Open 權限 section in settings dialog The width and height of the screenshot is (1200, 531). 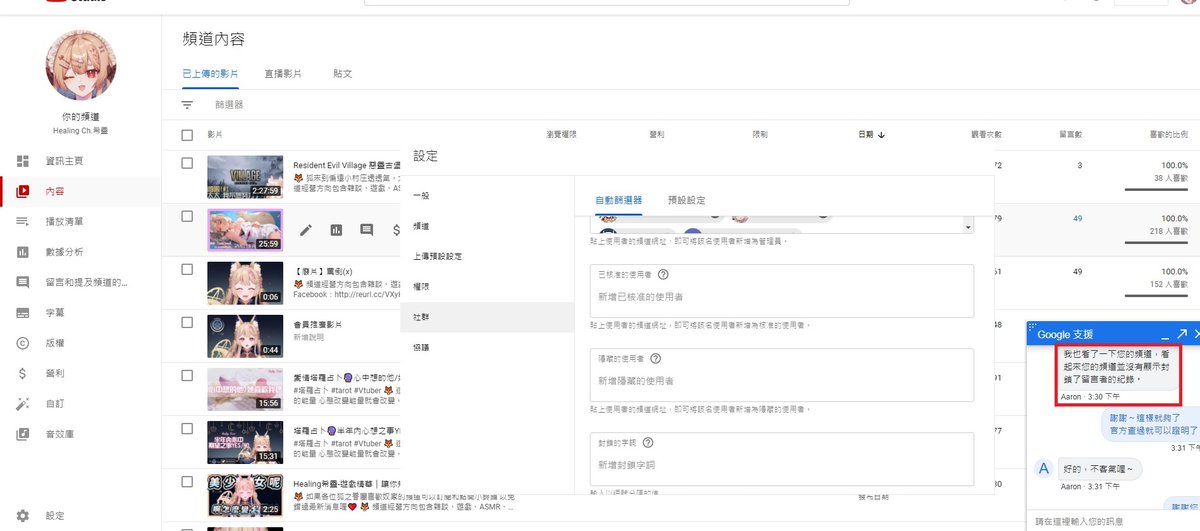tap(487, 287)
